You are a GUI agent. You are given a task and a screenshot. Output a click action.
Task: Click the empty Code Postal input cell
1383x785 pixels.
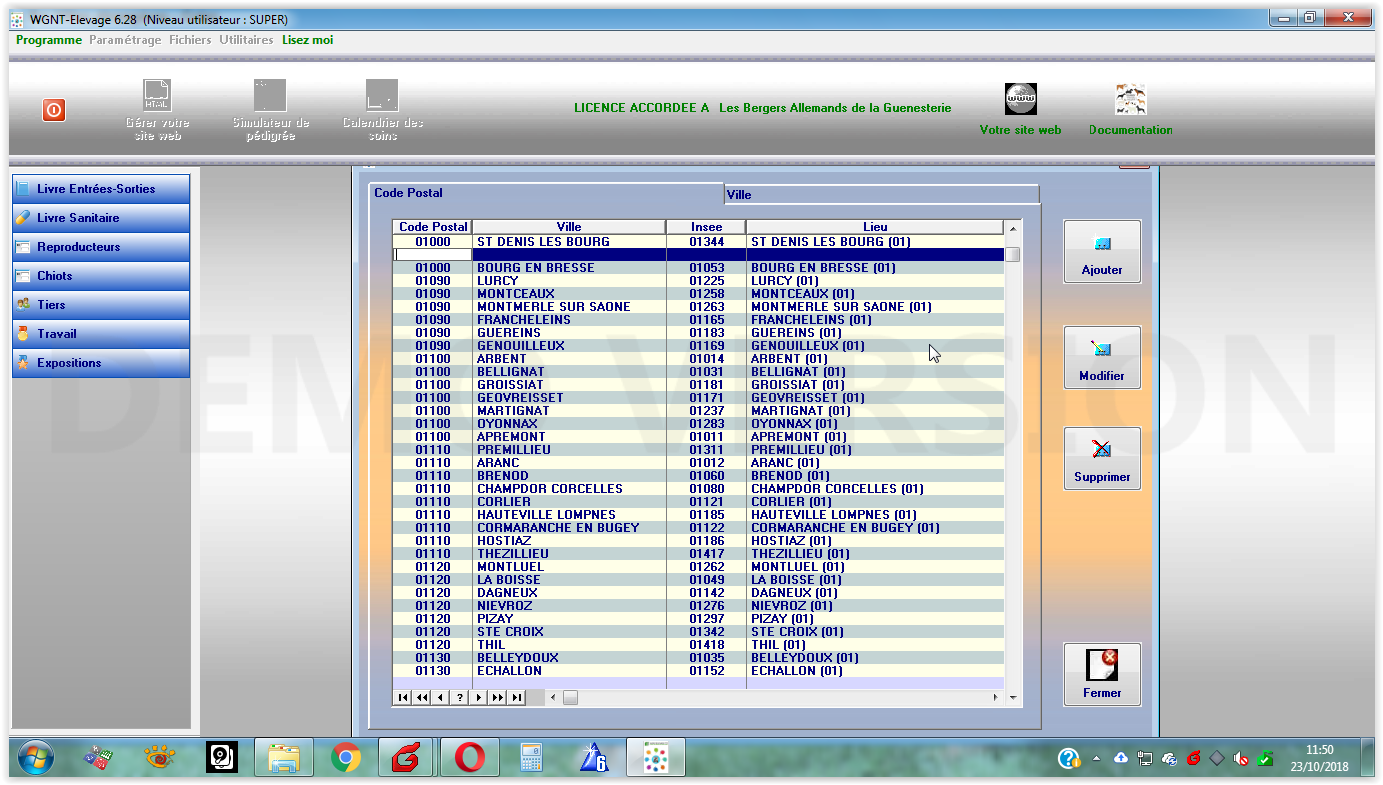coord(432,255)
